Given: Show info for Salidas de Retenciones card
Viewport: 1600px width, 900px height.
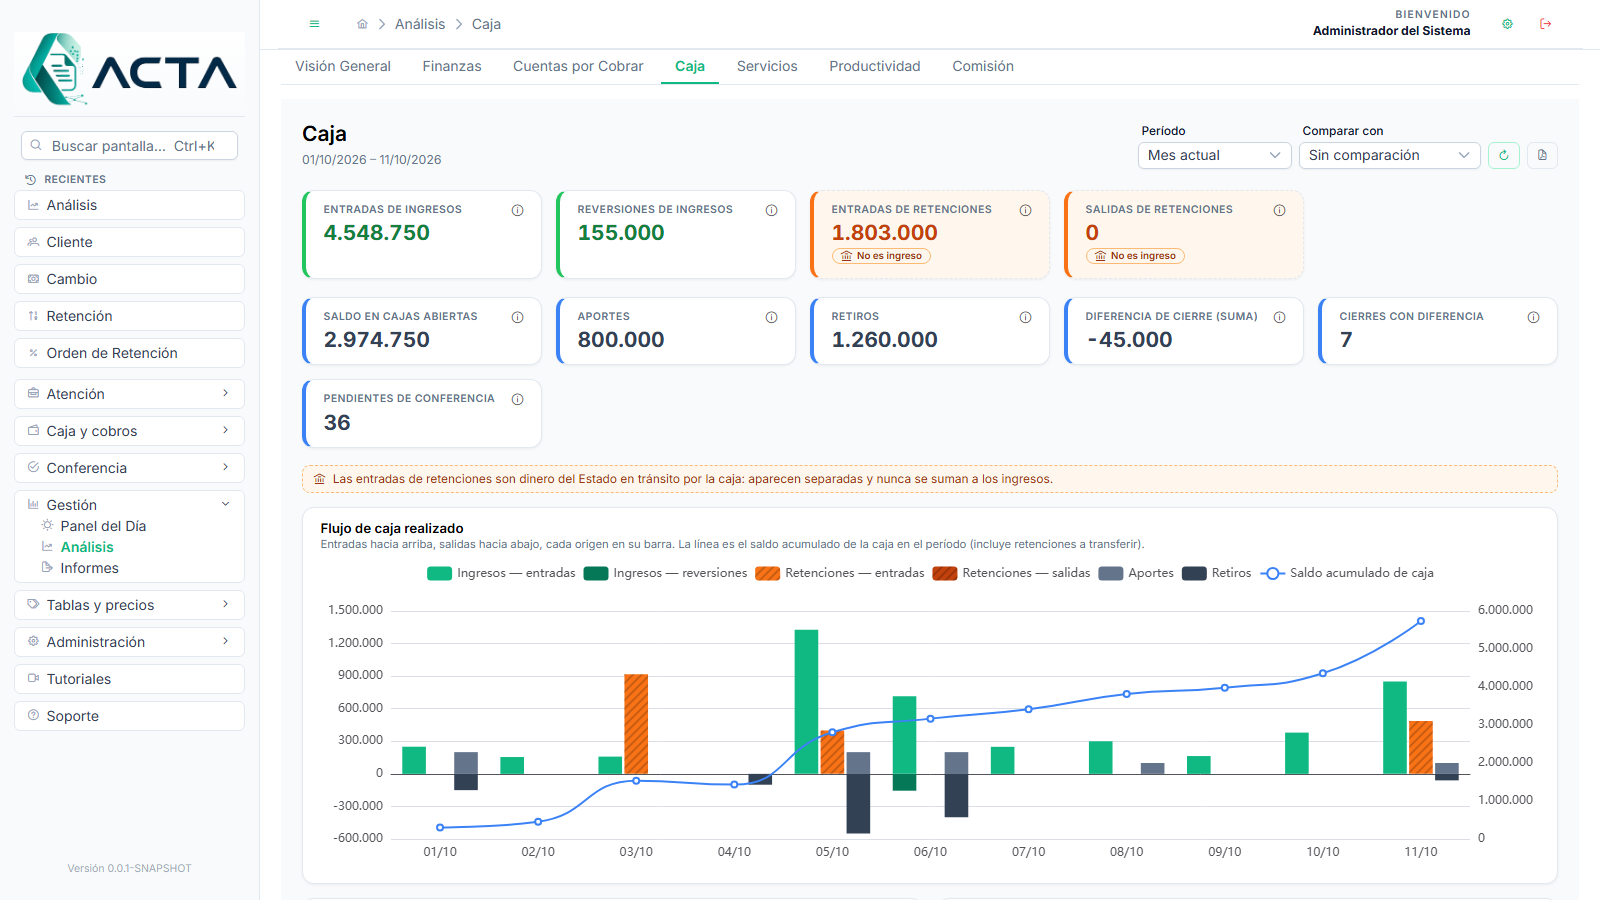Looking at the screenshot, I should click(1280, 210).
